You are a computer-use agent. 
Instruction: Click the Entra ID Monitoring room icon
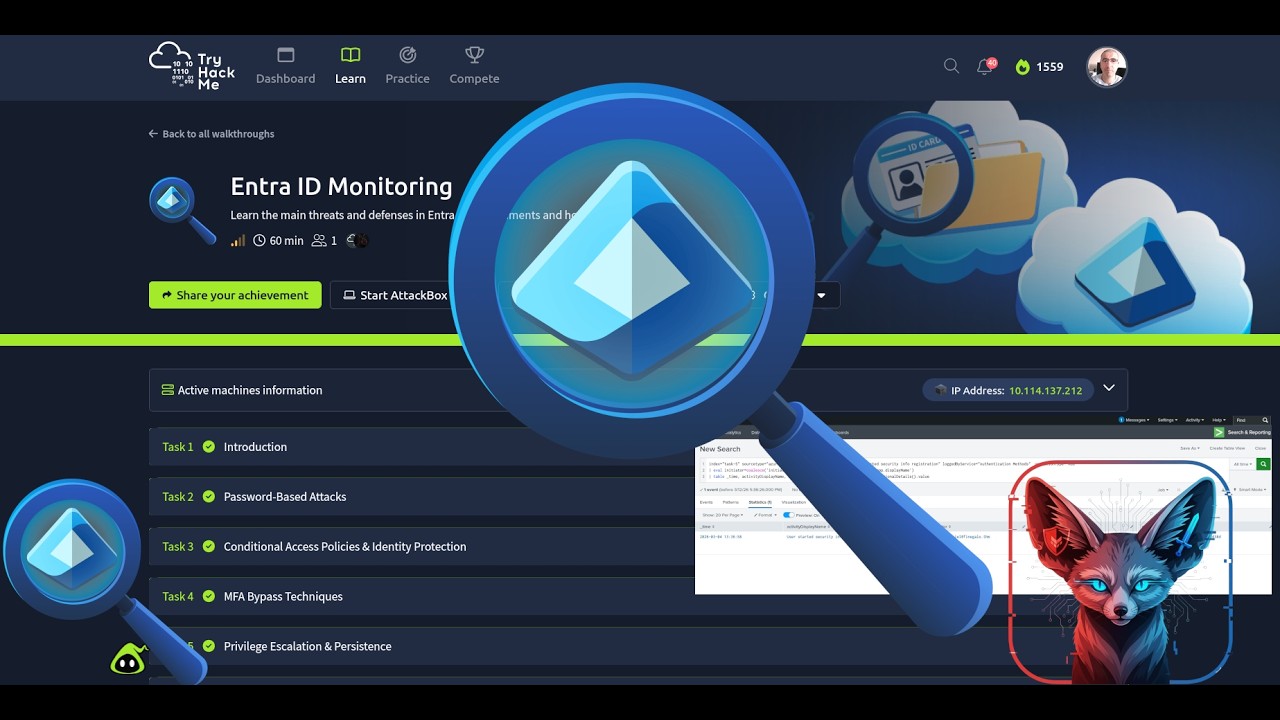tap(181, 209)
